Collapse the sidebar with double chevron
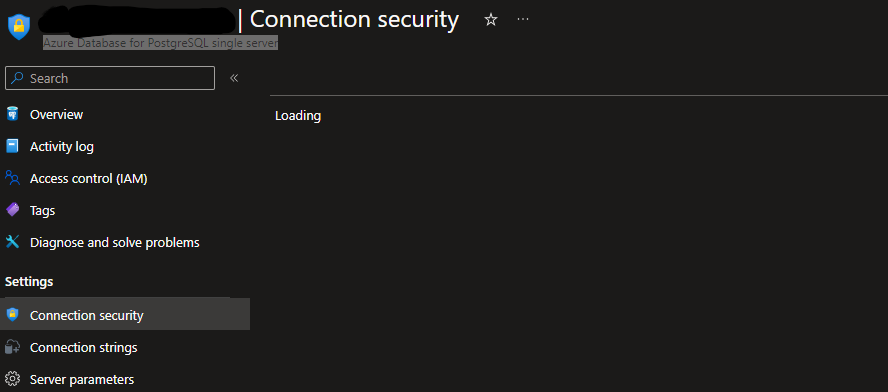 234,78
